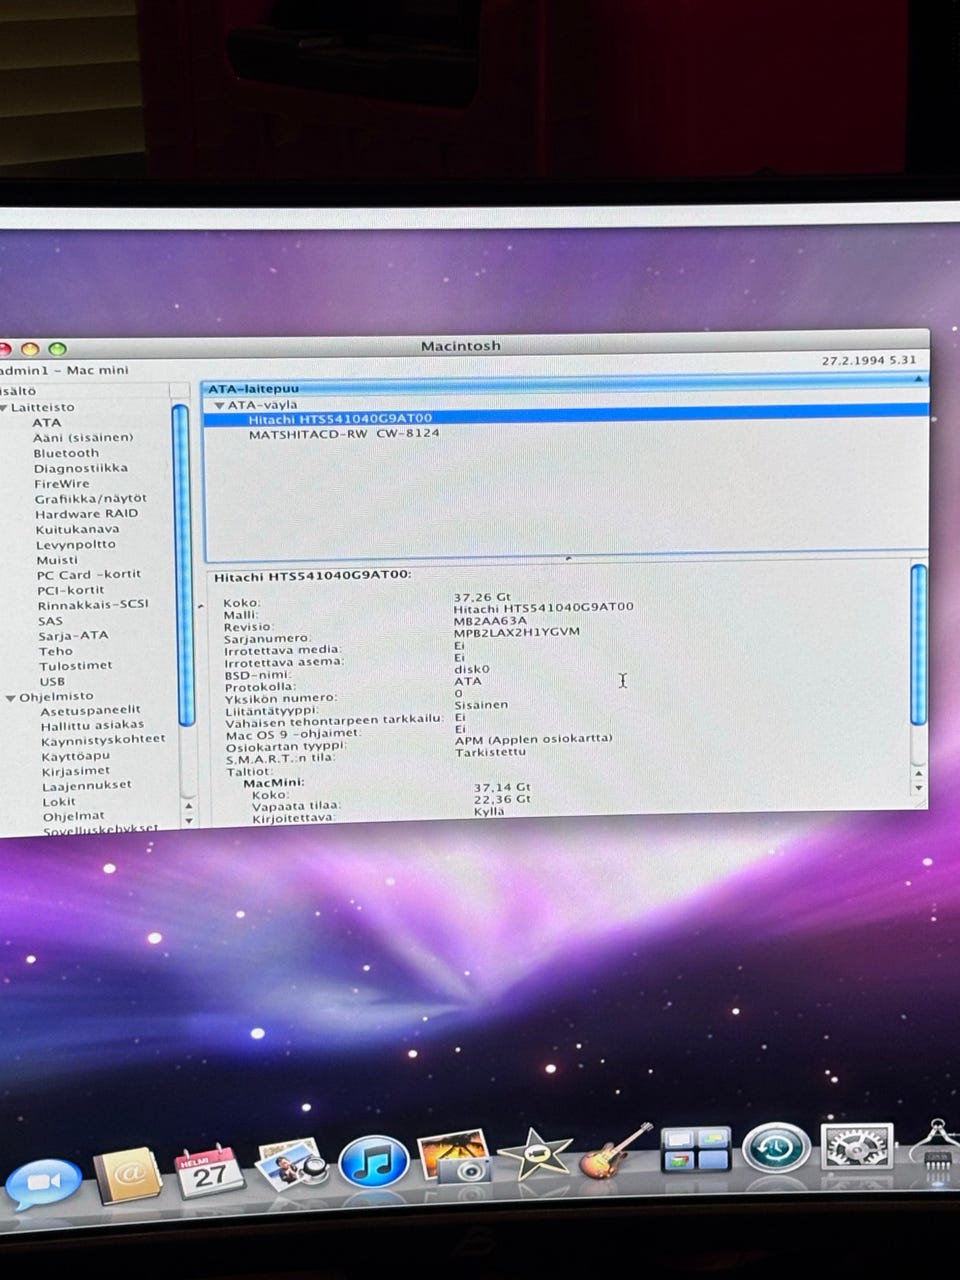This screenshot has width=960, height=1280.
Task: Select ATA in the sidebar
Action: coord(46,423)
